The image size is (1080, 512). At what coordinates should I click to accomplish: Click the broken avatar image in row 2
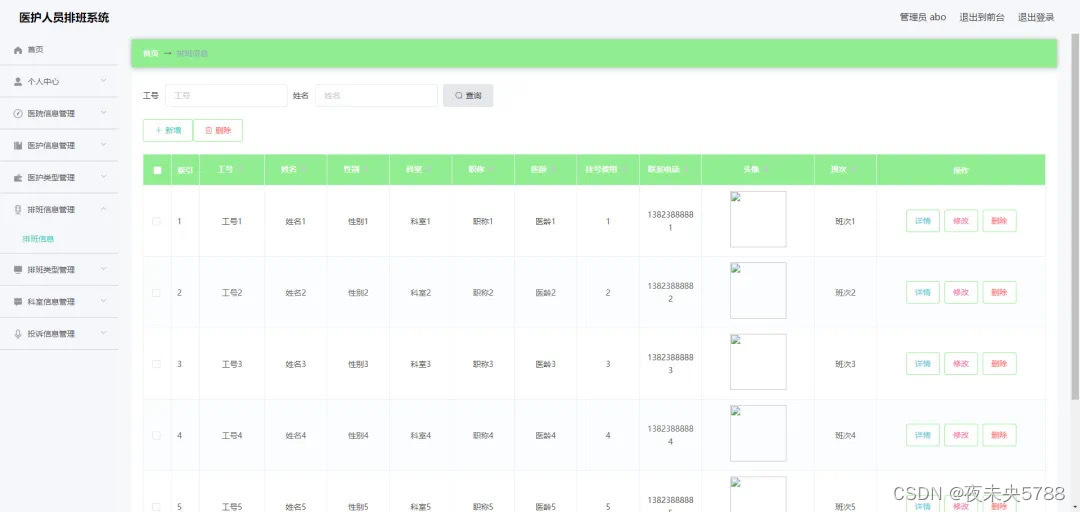click(x=758, y=290)
